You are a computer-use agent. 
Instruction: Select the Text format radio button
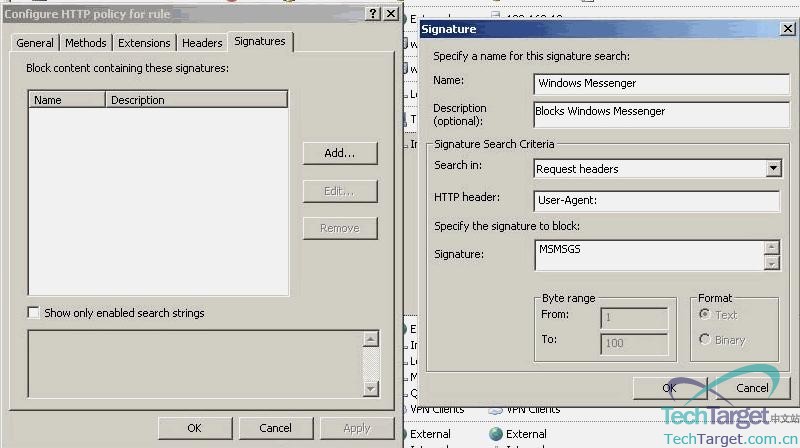pos(705,314)
